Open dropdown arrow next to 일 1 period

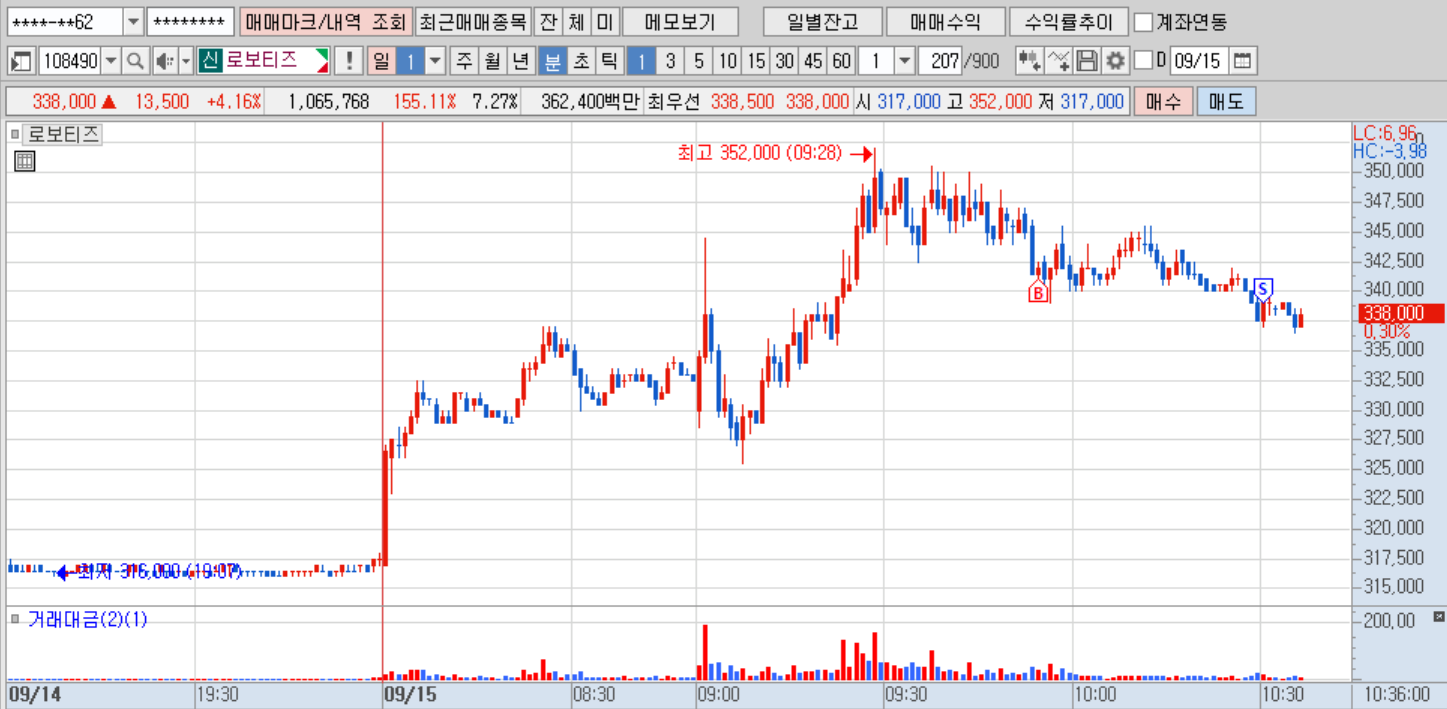click(435, 61)
